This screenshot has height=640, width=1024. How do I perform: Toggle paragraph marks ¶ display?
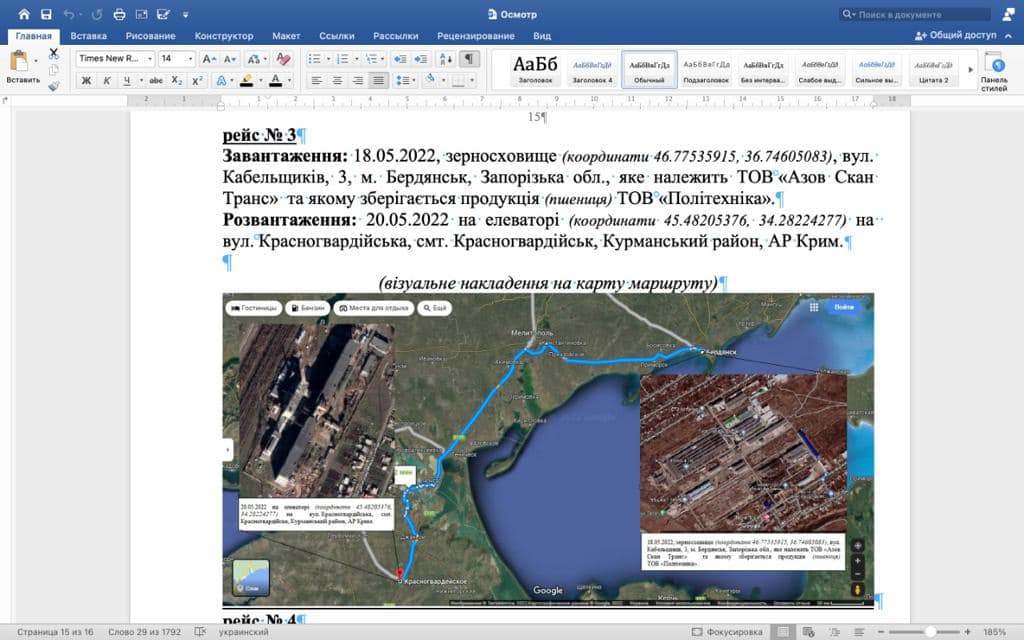pos(469,59)
